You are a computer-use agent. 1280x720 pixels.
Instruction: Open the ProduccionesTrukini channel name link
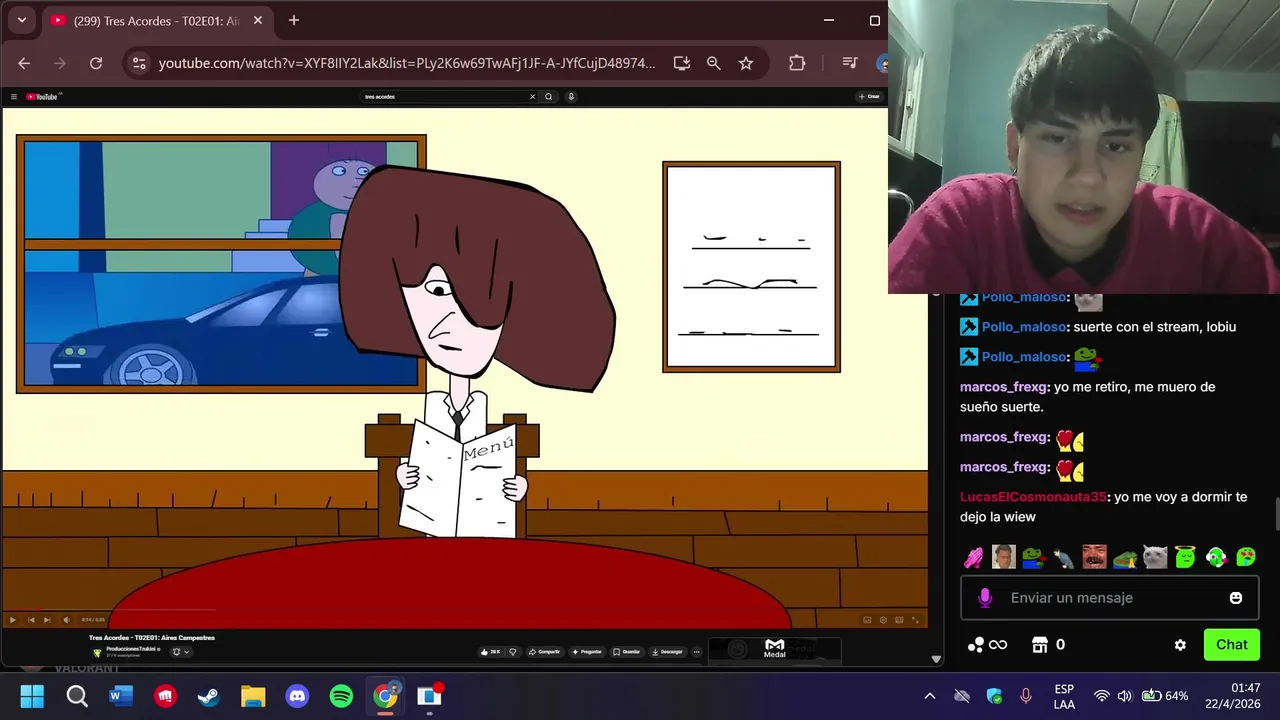pos(133,649)
